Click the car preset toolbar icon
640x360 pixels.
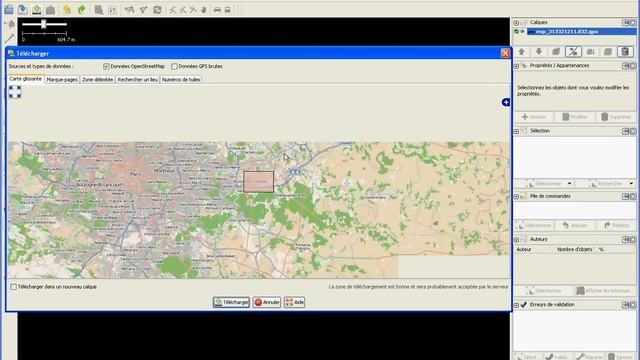pyautogui.click(x=217, y=9)
